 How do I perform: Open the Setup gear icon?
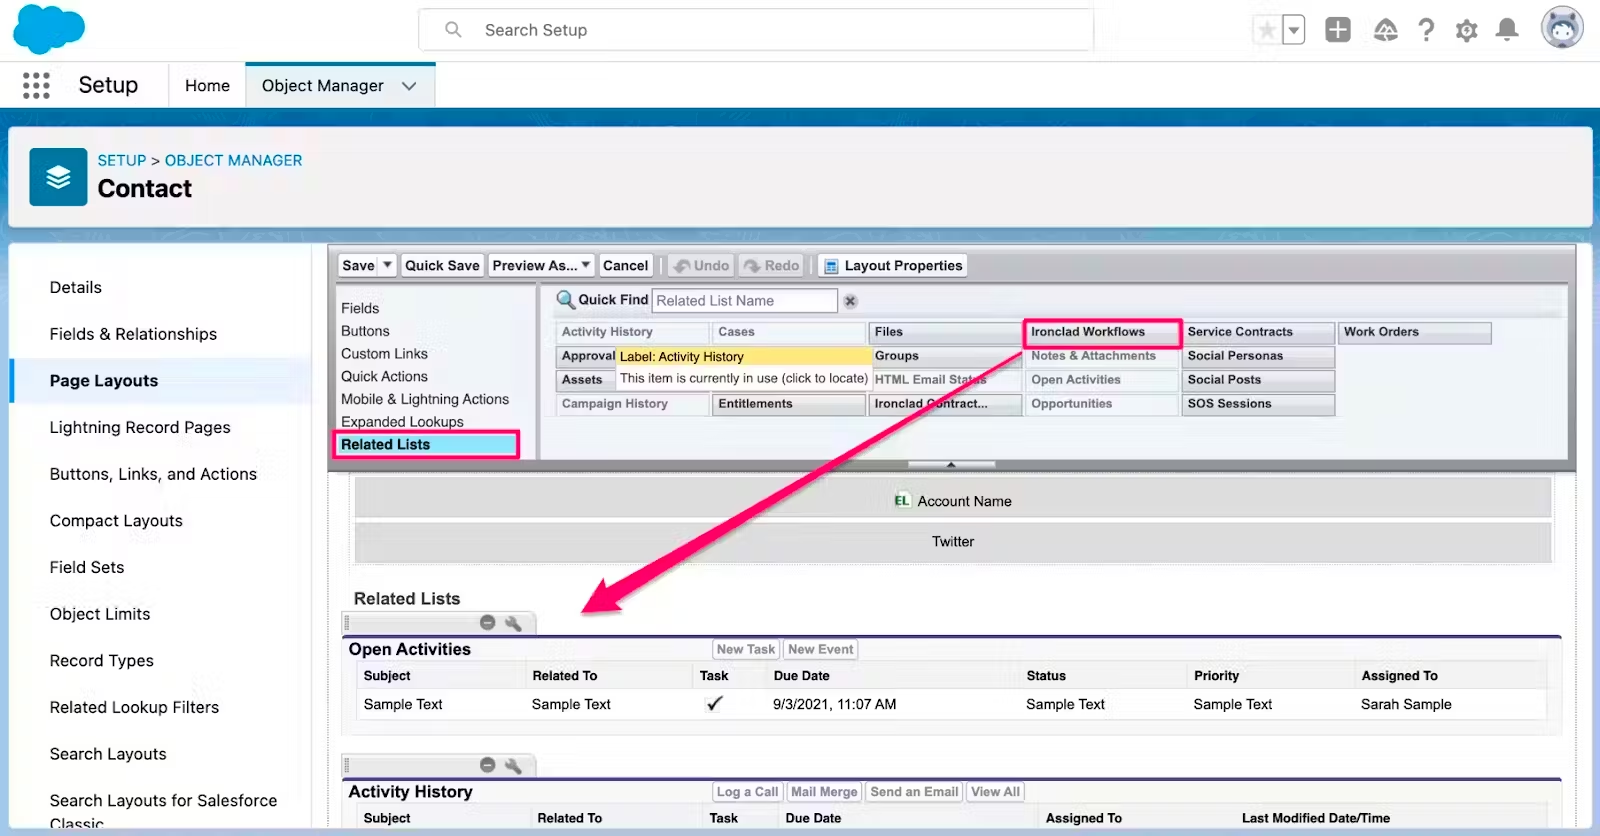pos(1467,31)
